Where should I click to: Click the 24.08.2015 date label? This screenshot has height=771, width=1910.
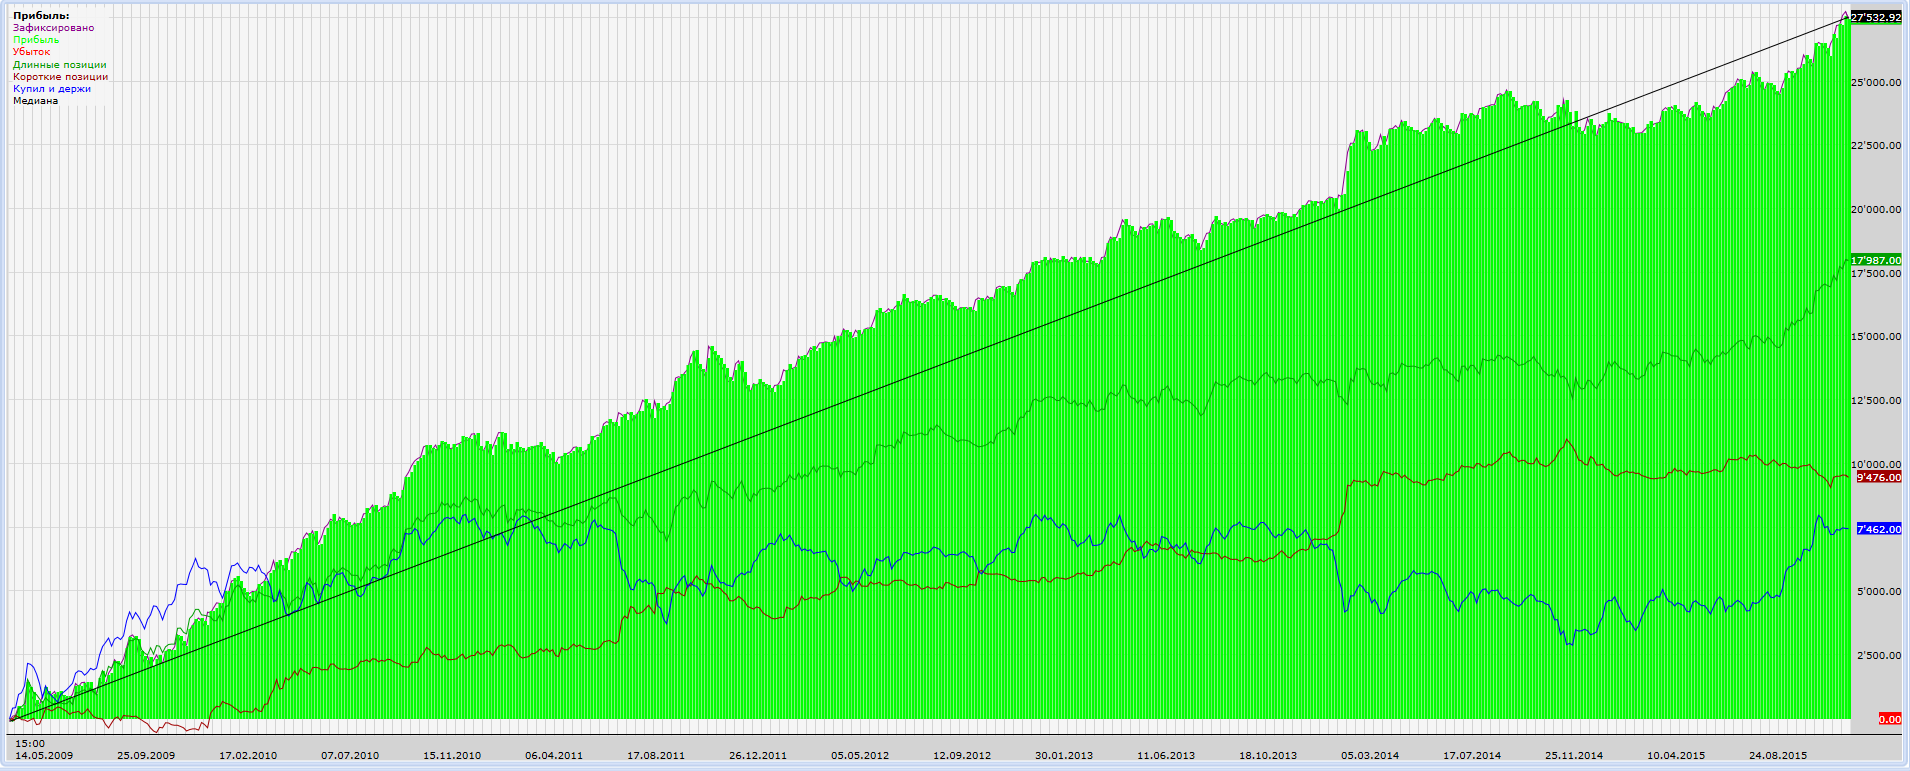tap(1778, 756)
